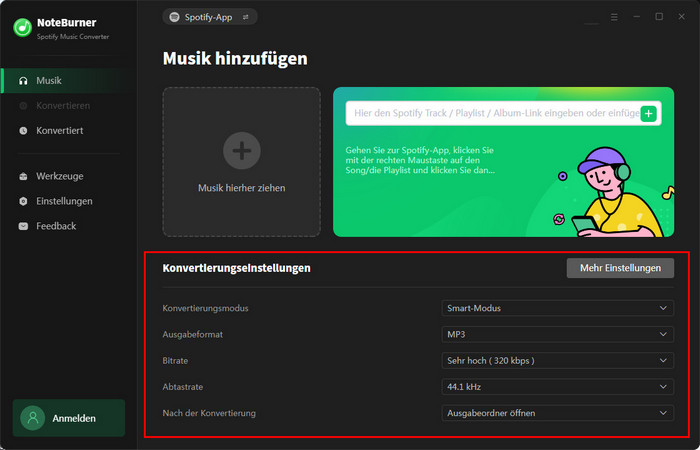This screenshot has width=700, height=450.
Task: Click the Konvertierungseinstellungen heading
Action: click(x=236, y=268)
